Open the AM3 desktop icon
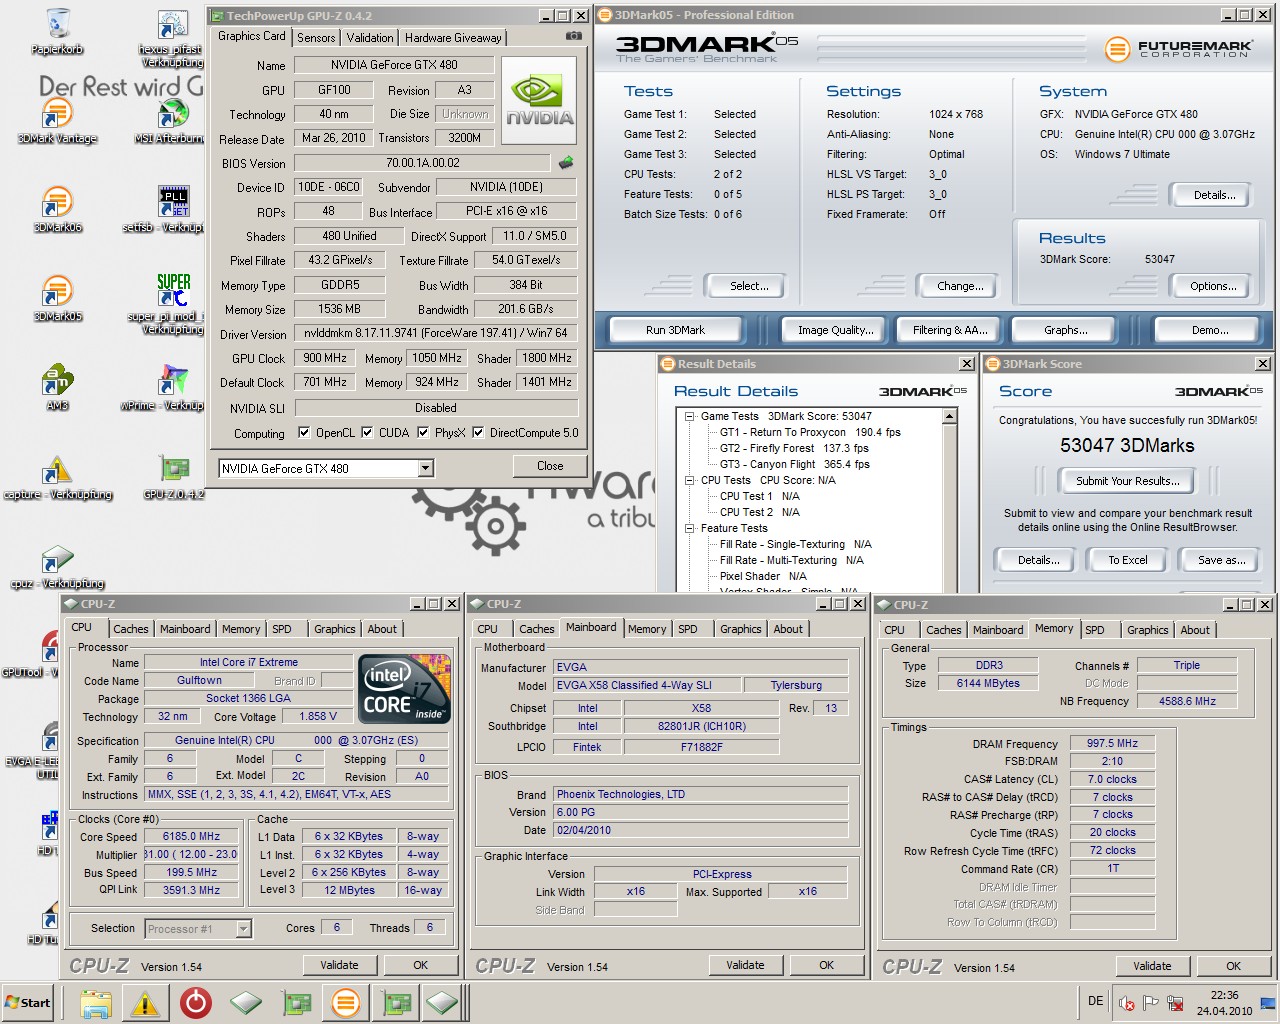 click(x=57, y=386)
